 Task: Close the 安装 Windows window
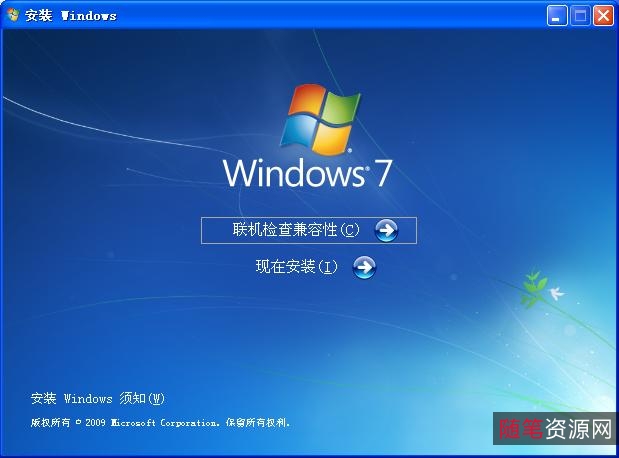coord(604,16)
